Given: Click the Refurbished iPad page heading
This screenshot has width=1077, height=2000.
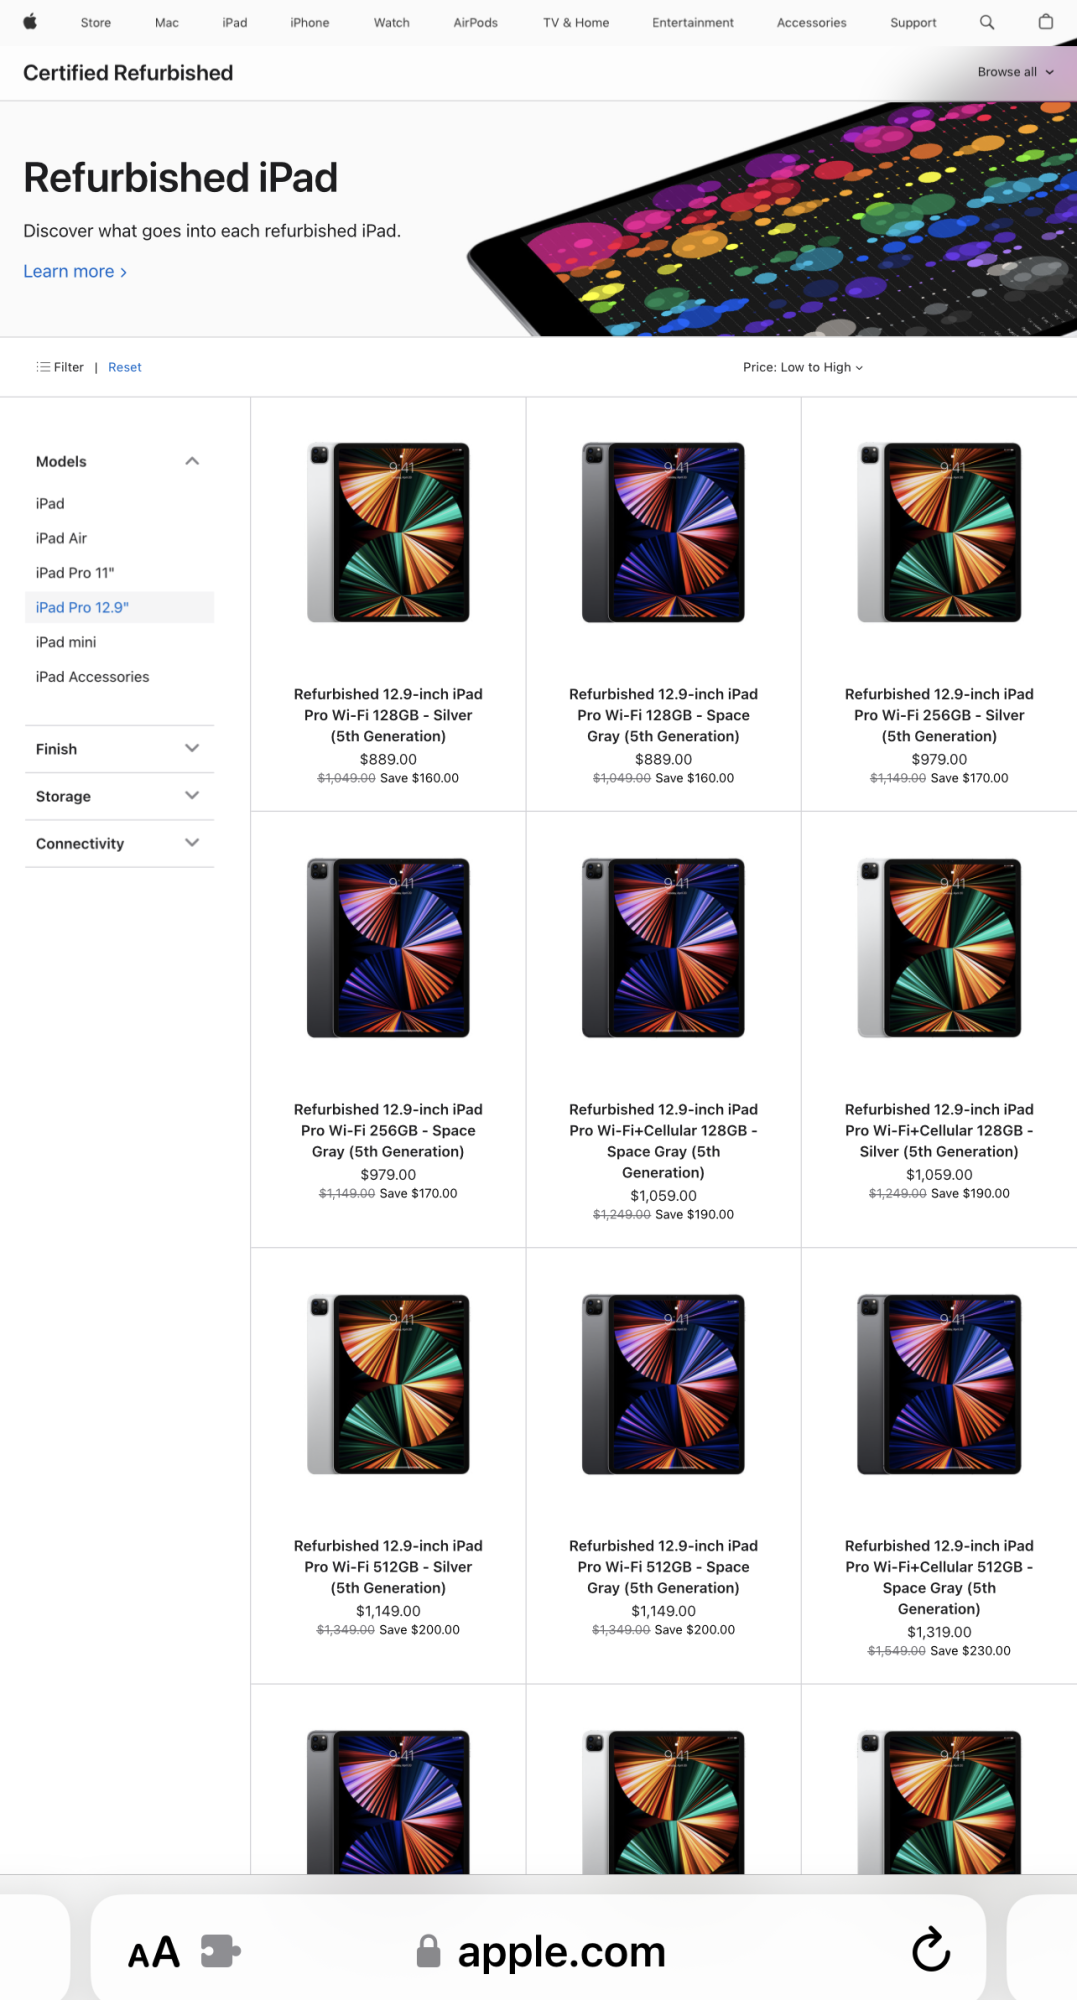Looking at the screenshot, I should tap(180, 178).
